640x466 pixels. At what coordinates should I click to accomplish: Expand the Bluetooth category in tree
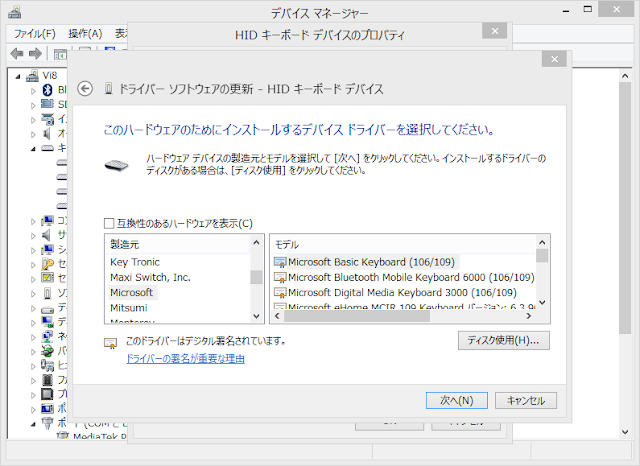point(33,91)
